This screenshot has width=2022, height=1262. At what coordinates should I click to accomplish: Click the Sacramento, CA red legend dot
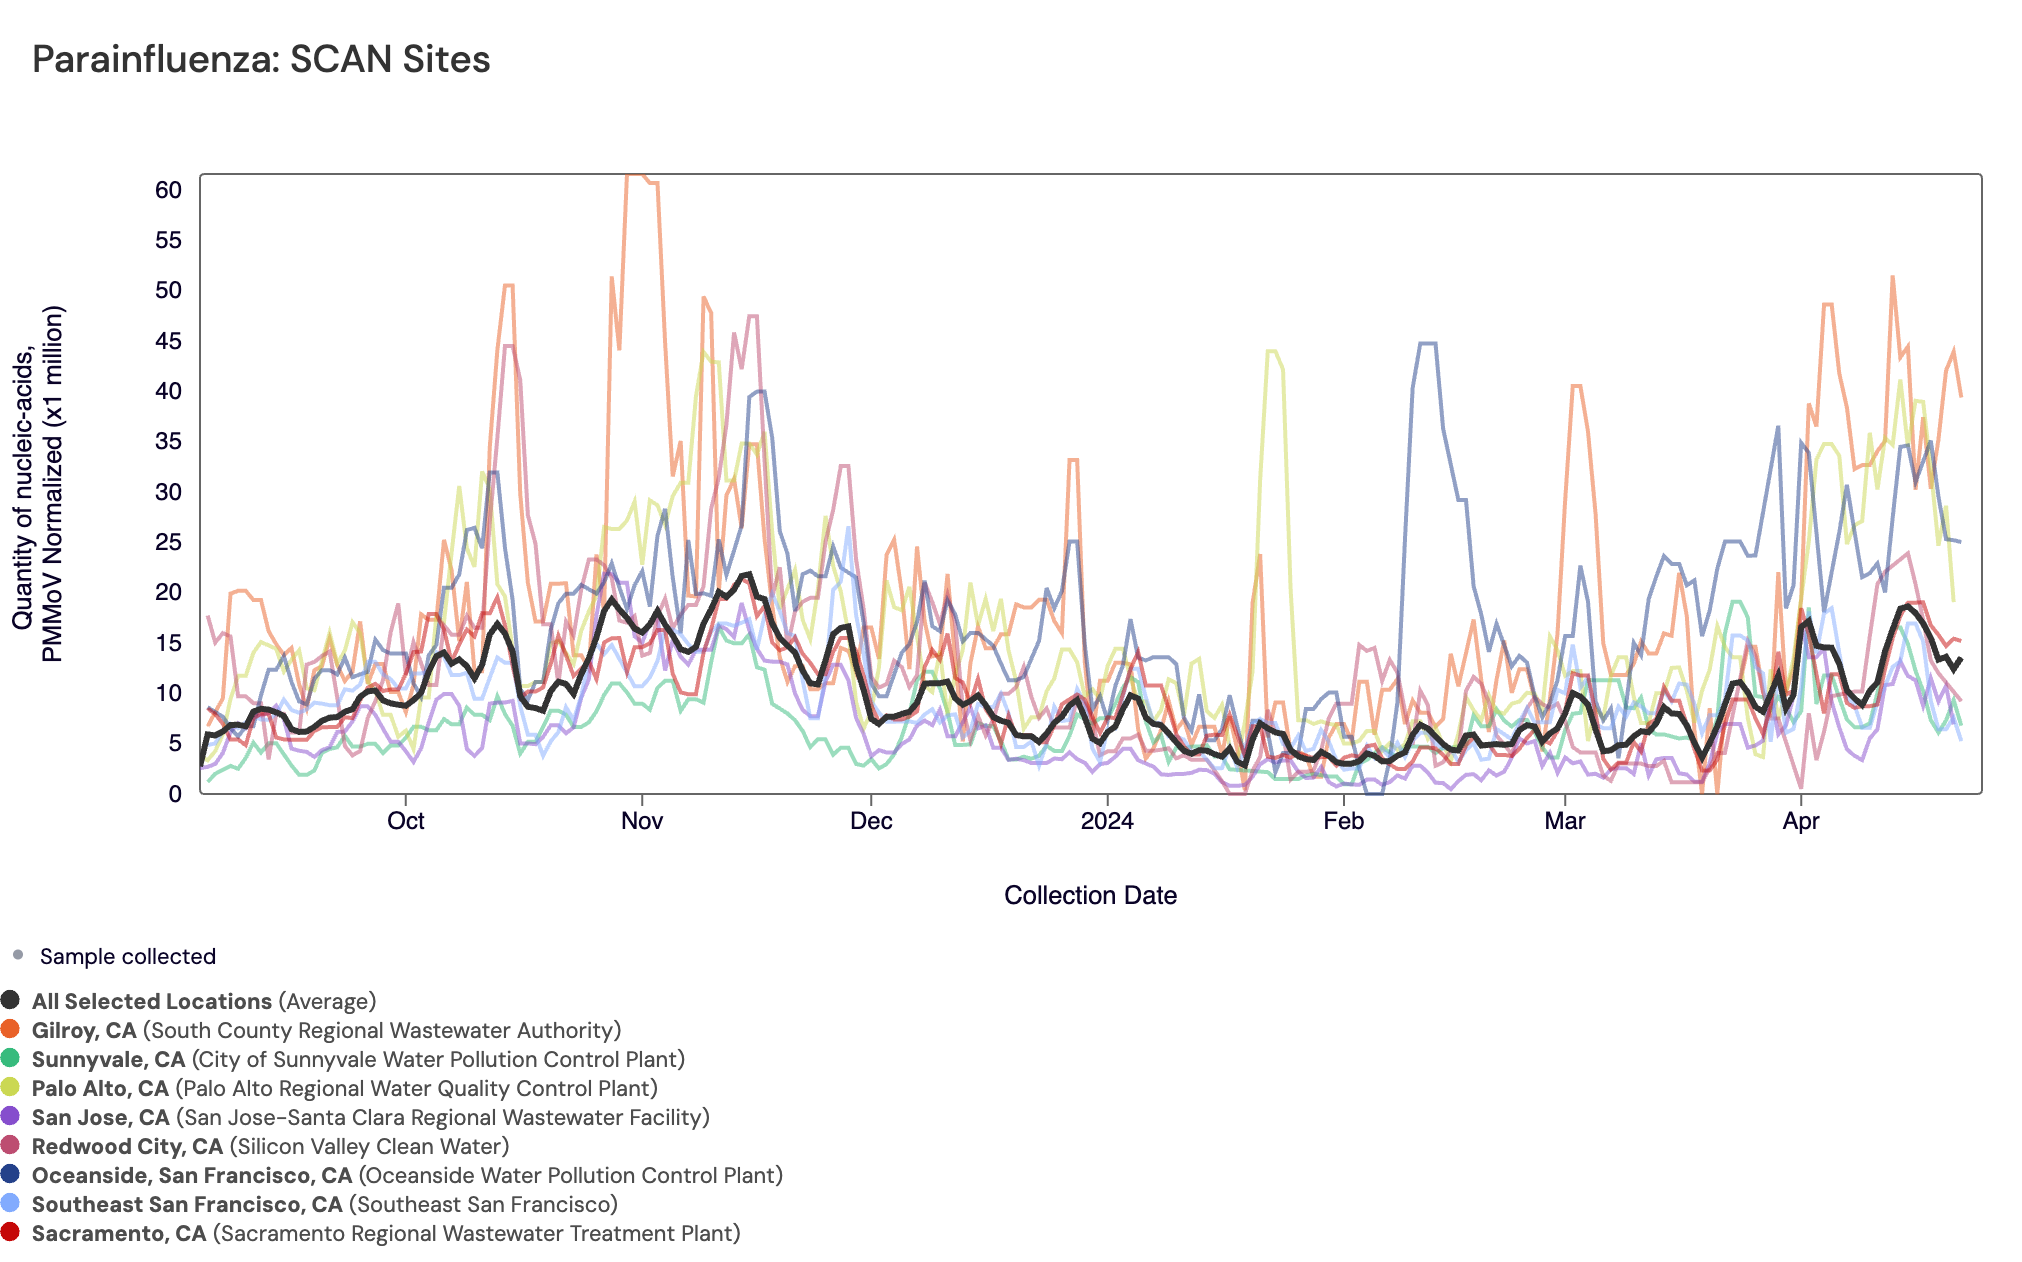coord(10,1232)
